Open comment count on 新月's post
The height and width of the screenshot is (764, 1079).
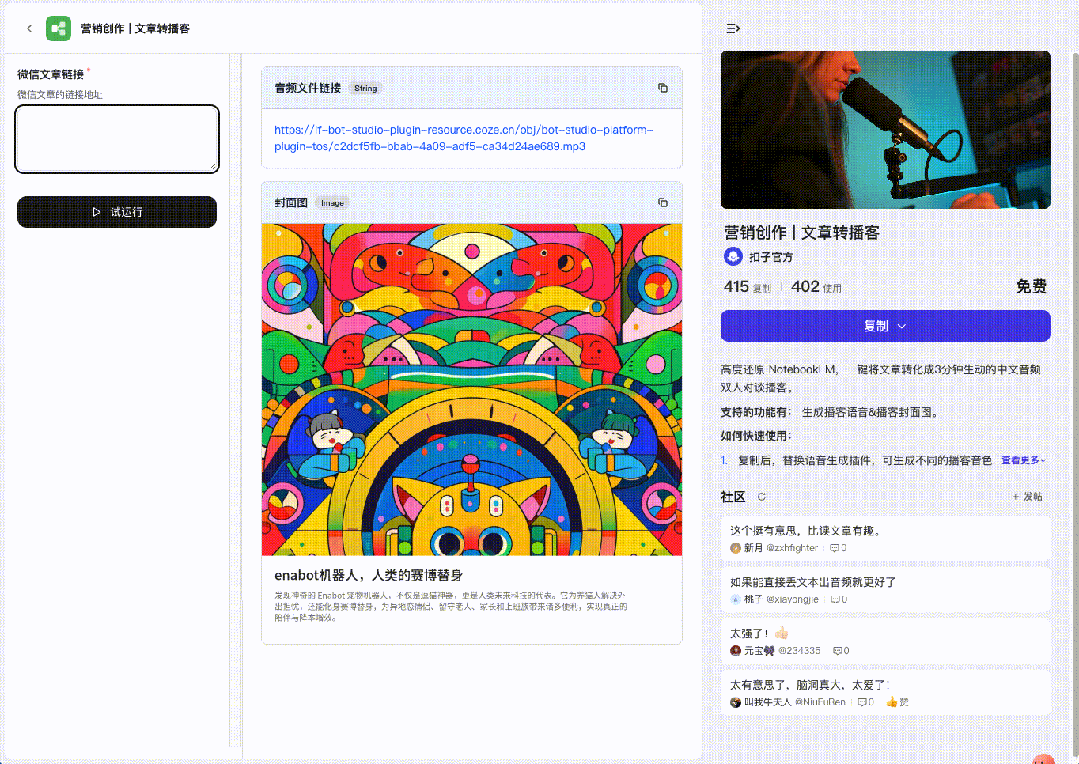tap(837, 548)
